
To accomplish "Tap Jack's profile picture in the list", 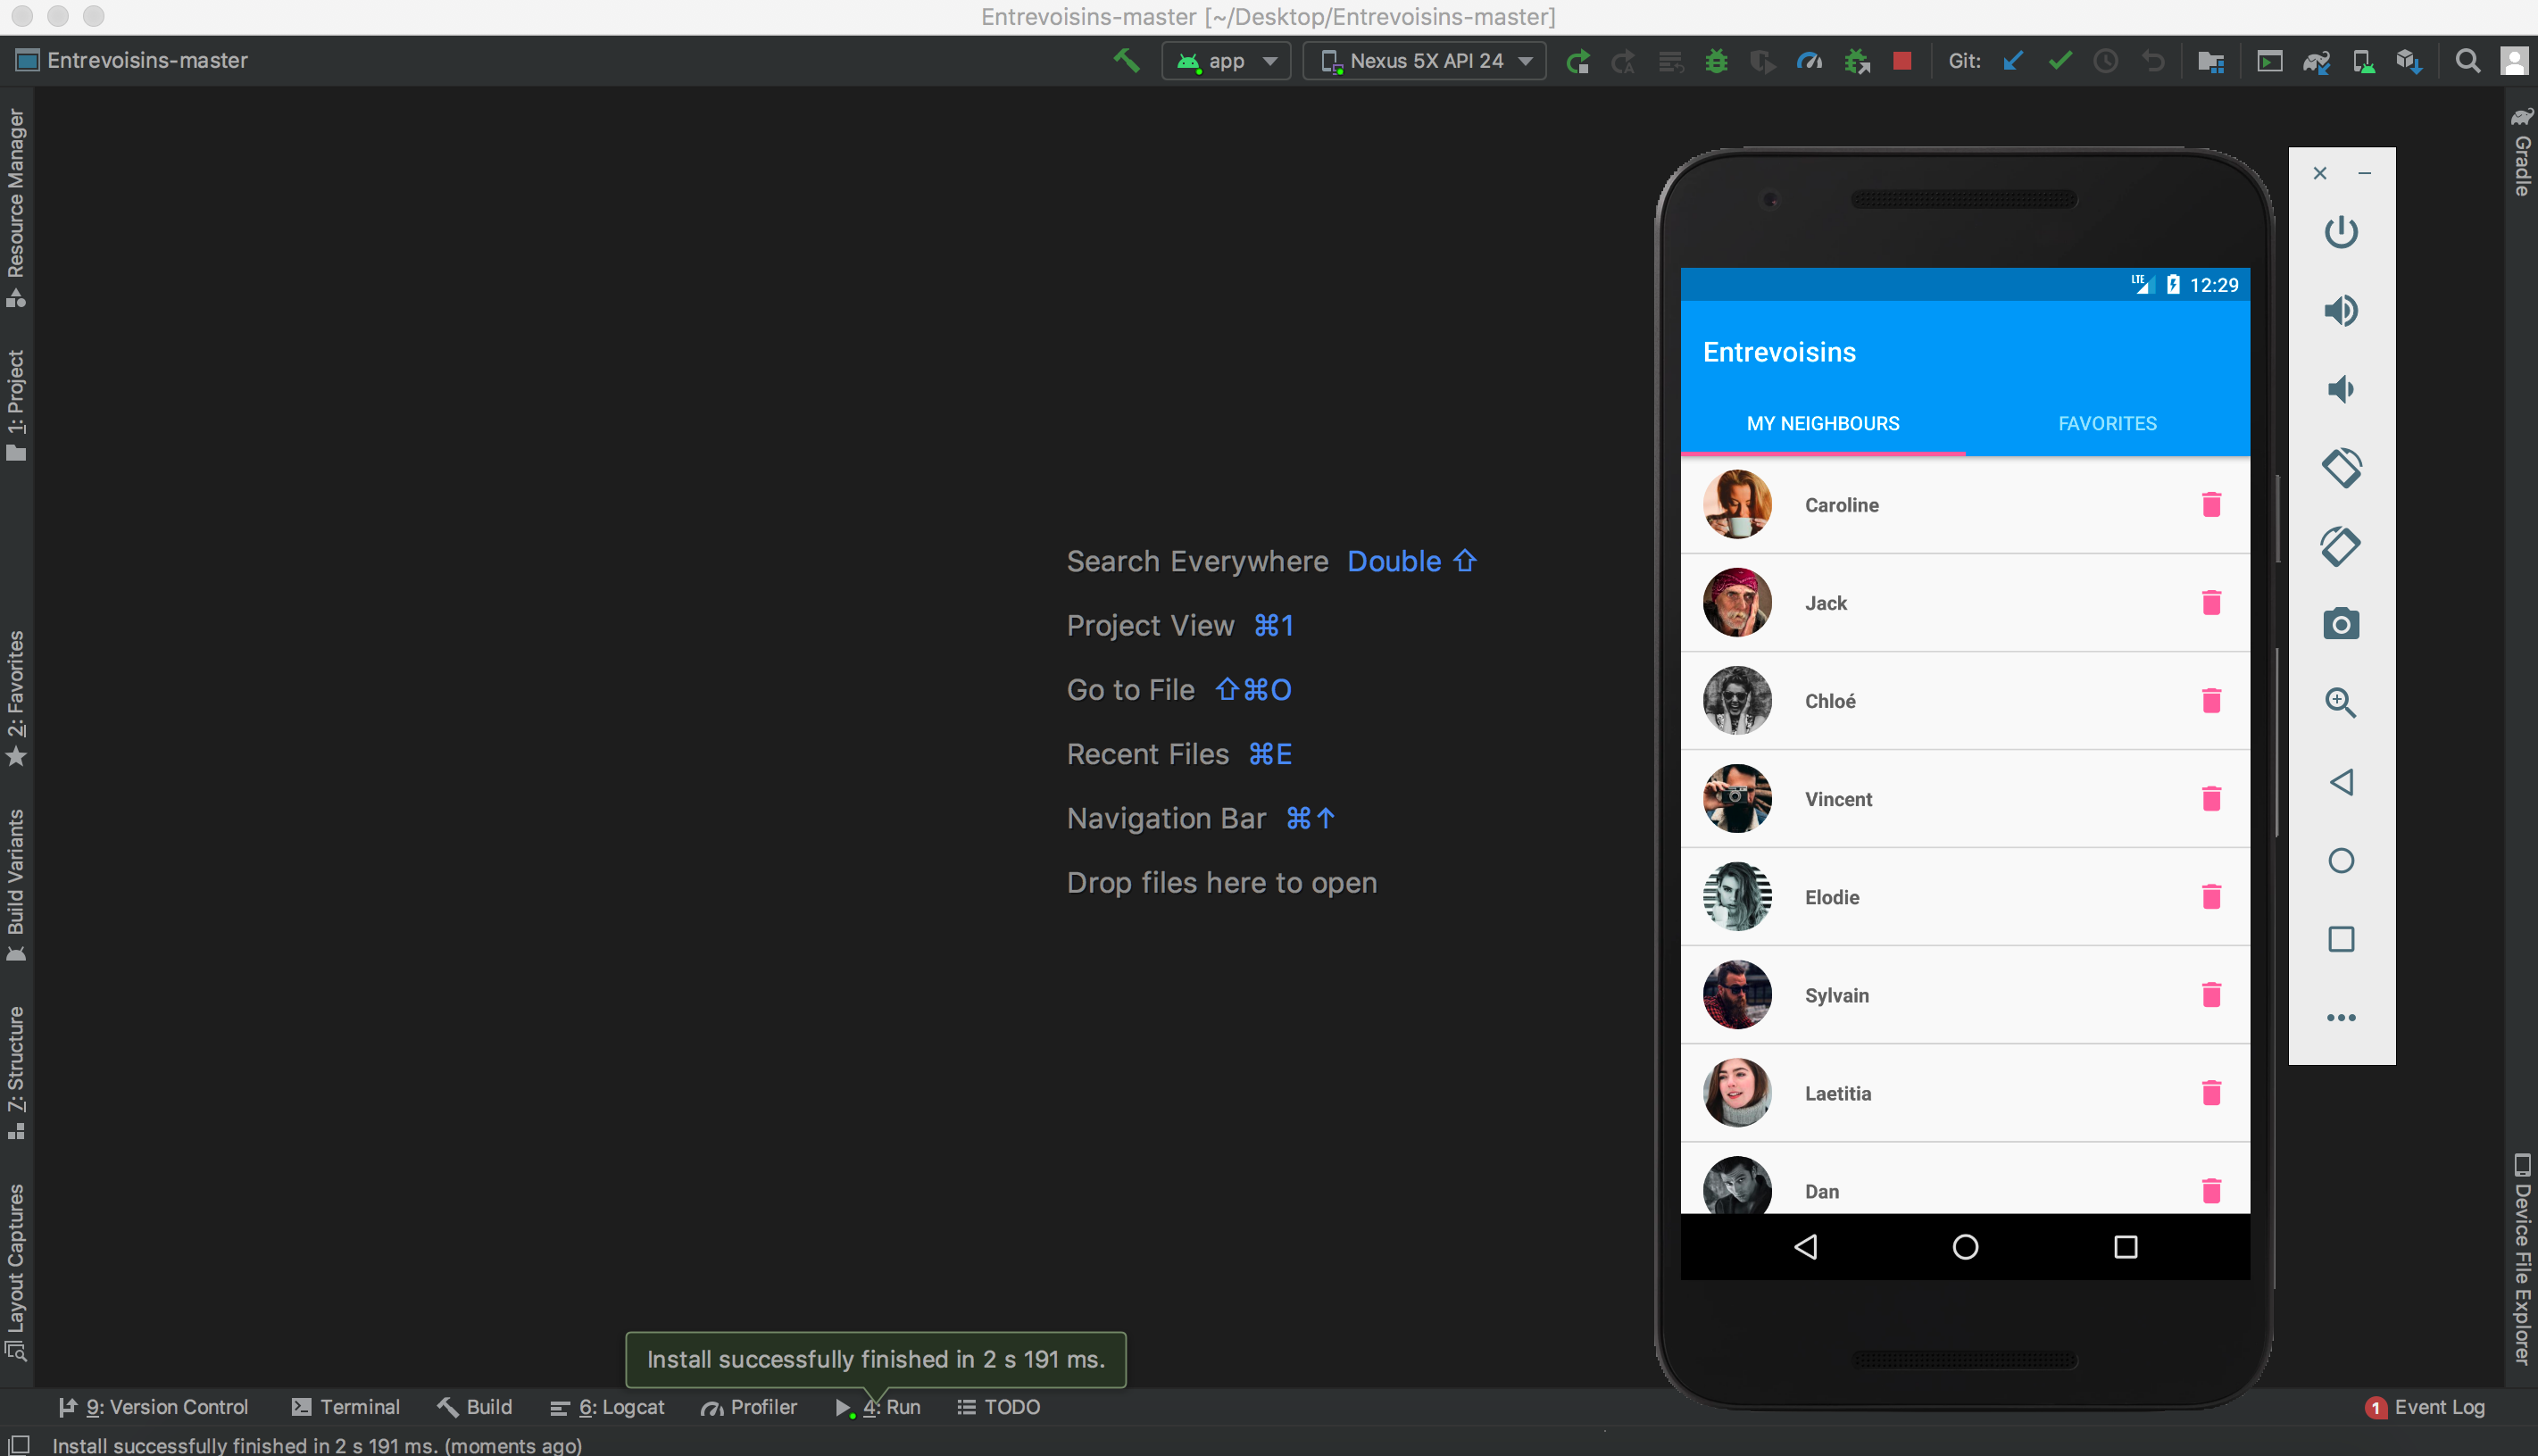I will (x=1736, y=603).
